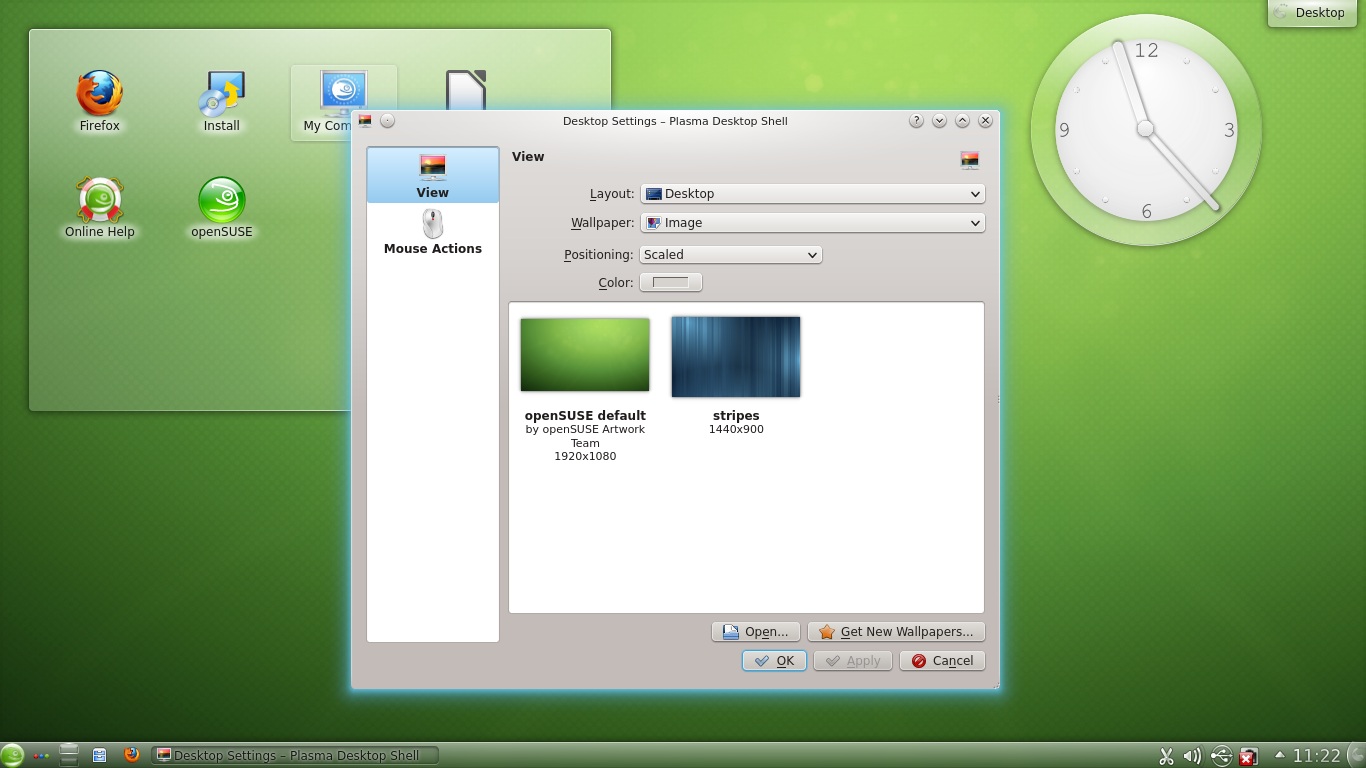Click the tray icon with red X
The width and height of the screenshot is (1366, 768).
tap(1248, 757)
